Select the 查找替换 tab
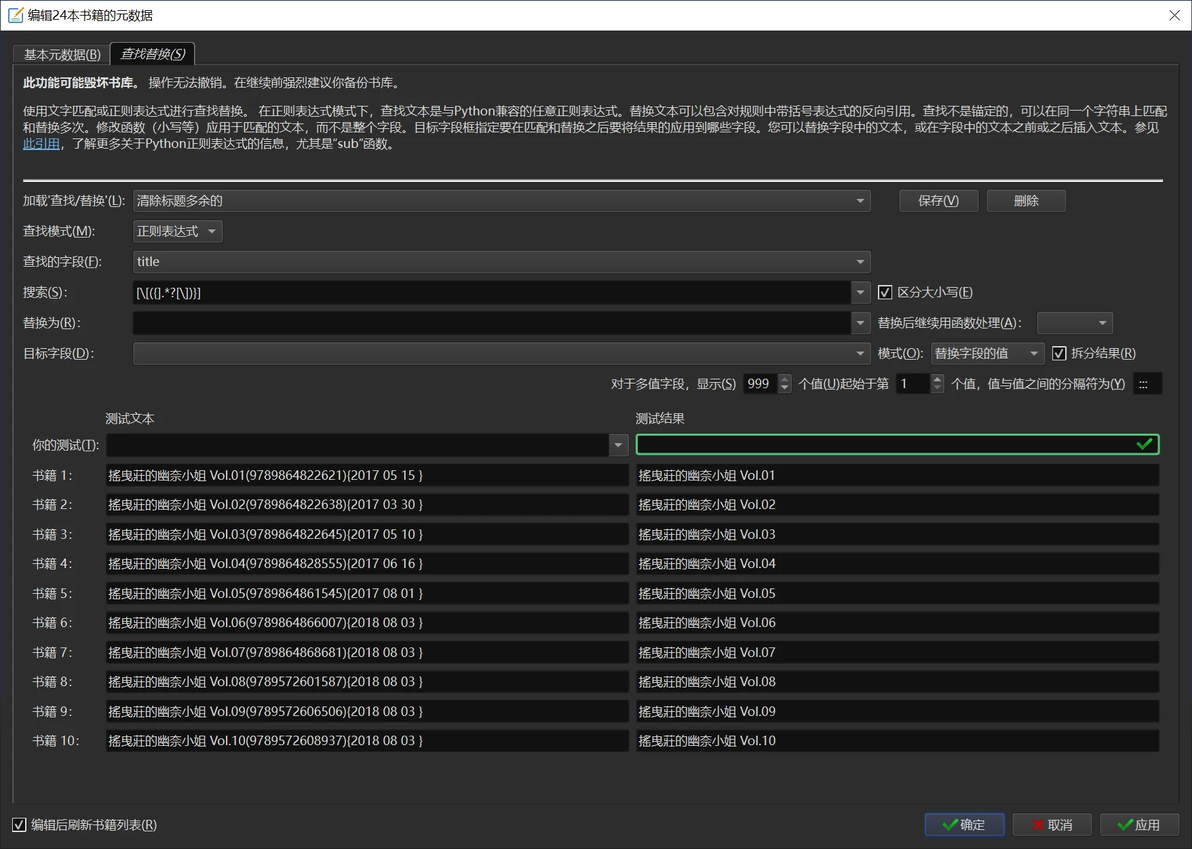Image resolution: width=1192 pixels, height=849 pixels. pos(153,54)
